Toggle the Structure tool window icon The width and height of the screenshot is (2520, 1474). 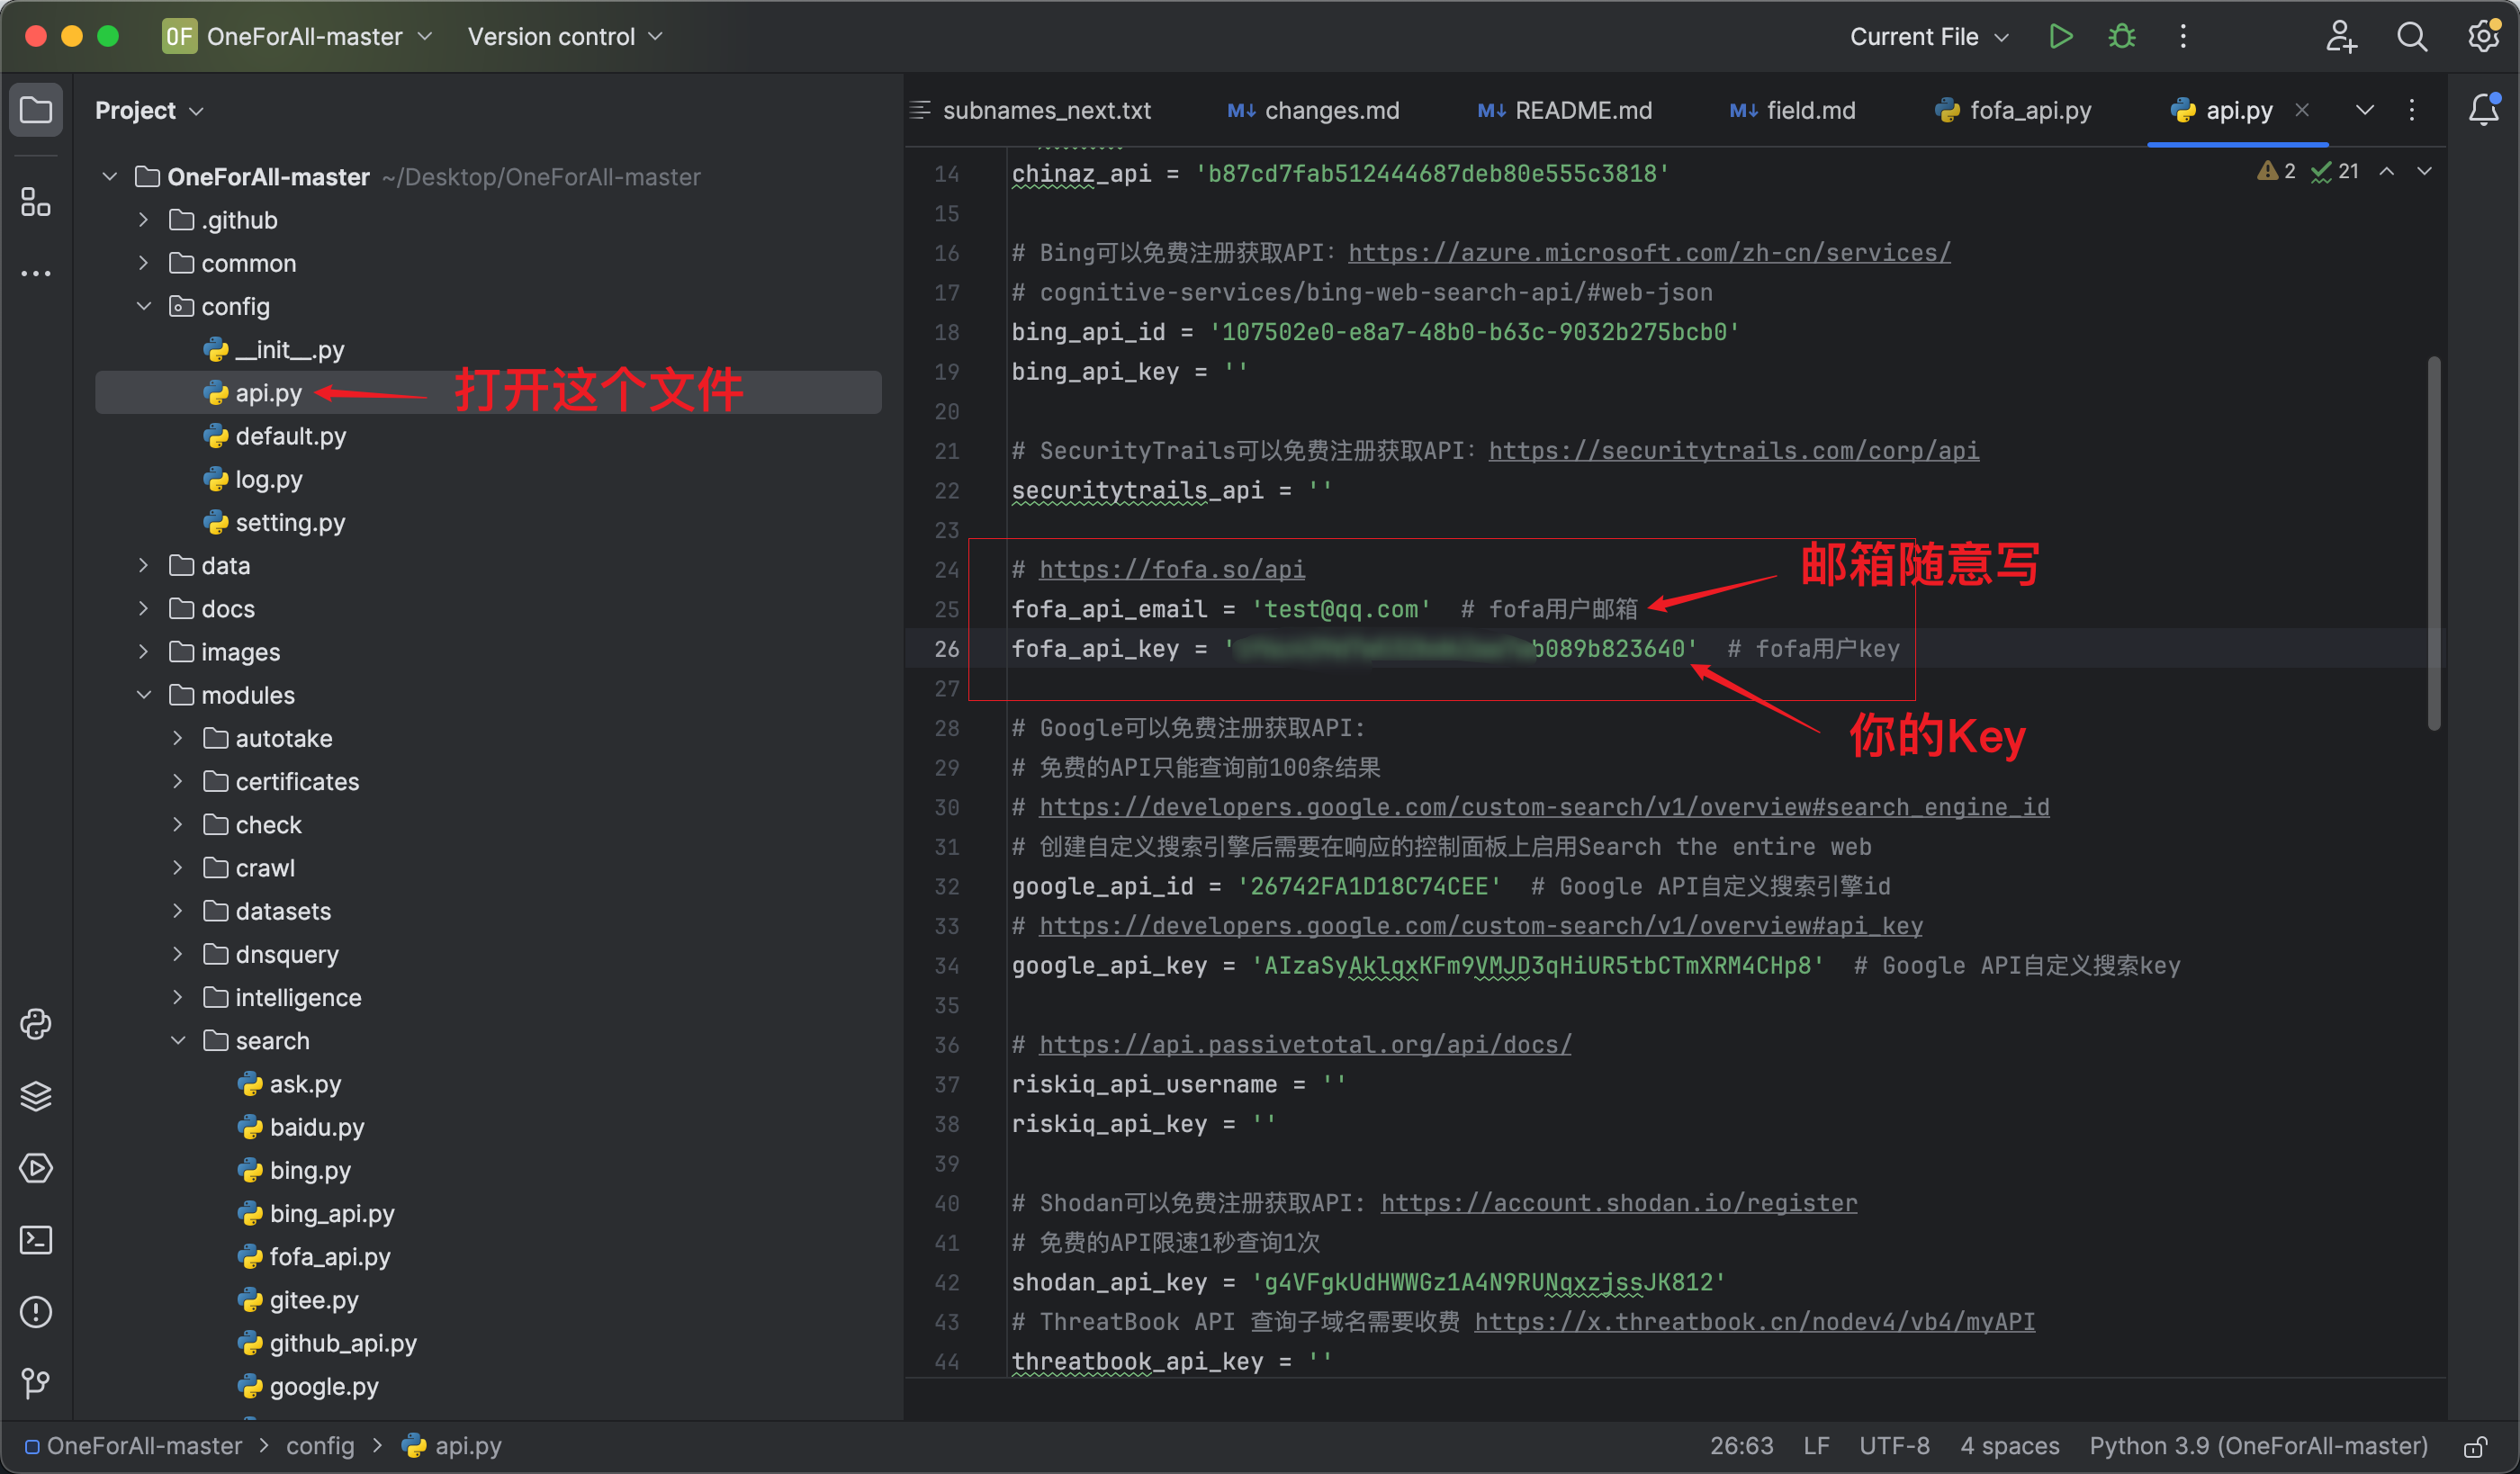(x=36, y=201)
